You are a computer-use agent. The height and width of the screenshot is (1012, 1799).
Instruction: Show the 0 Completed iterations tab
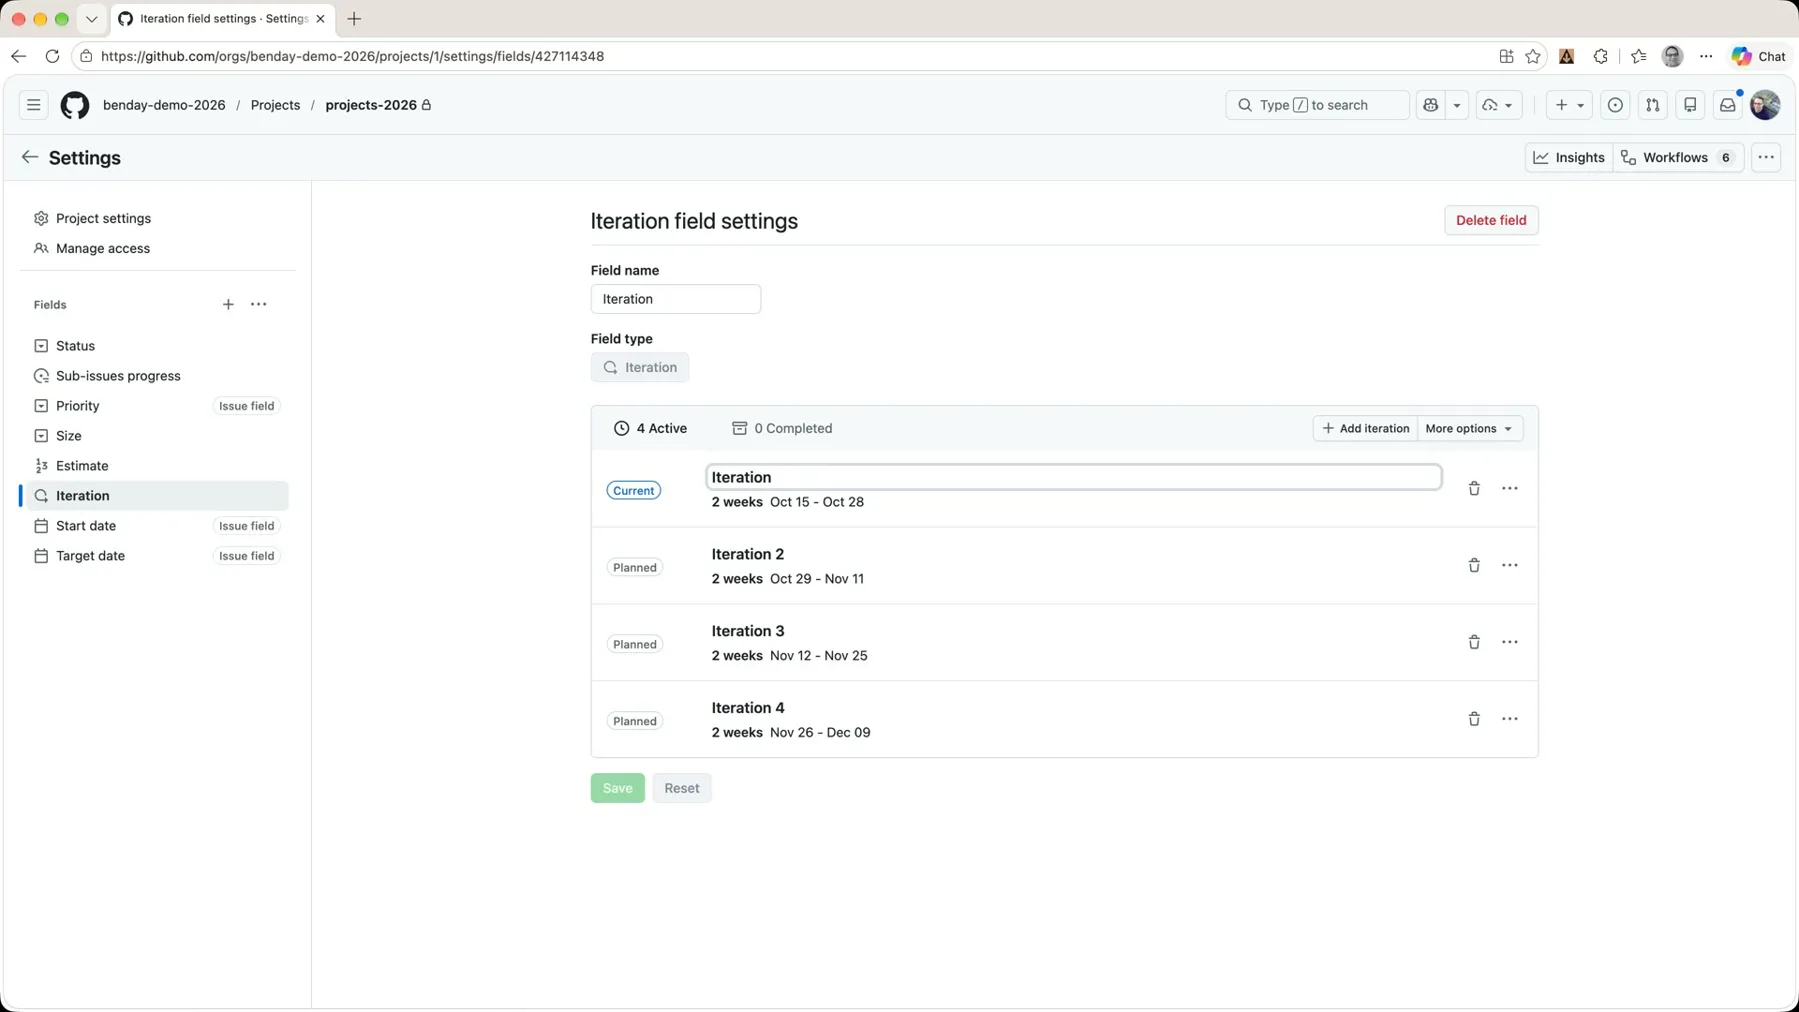[782, 428]
